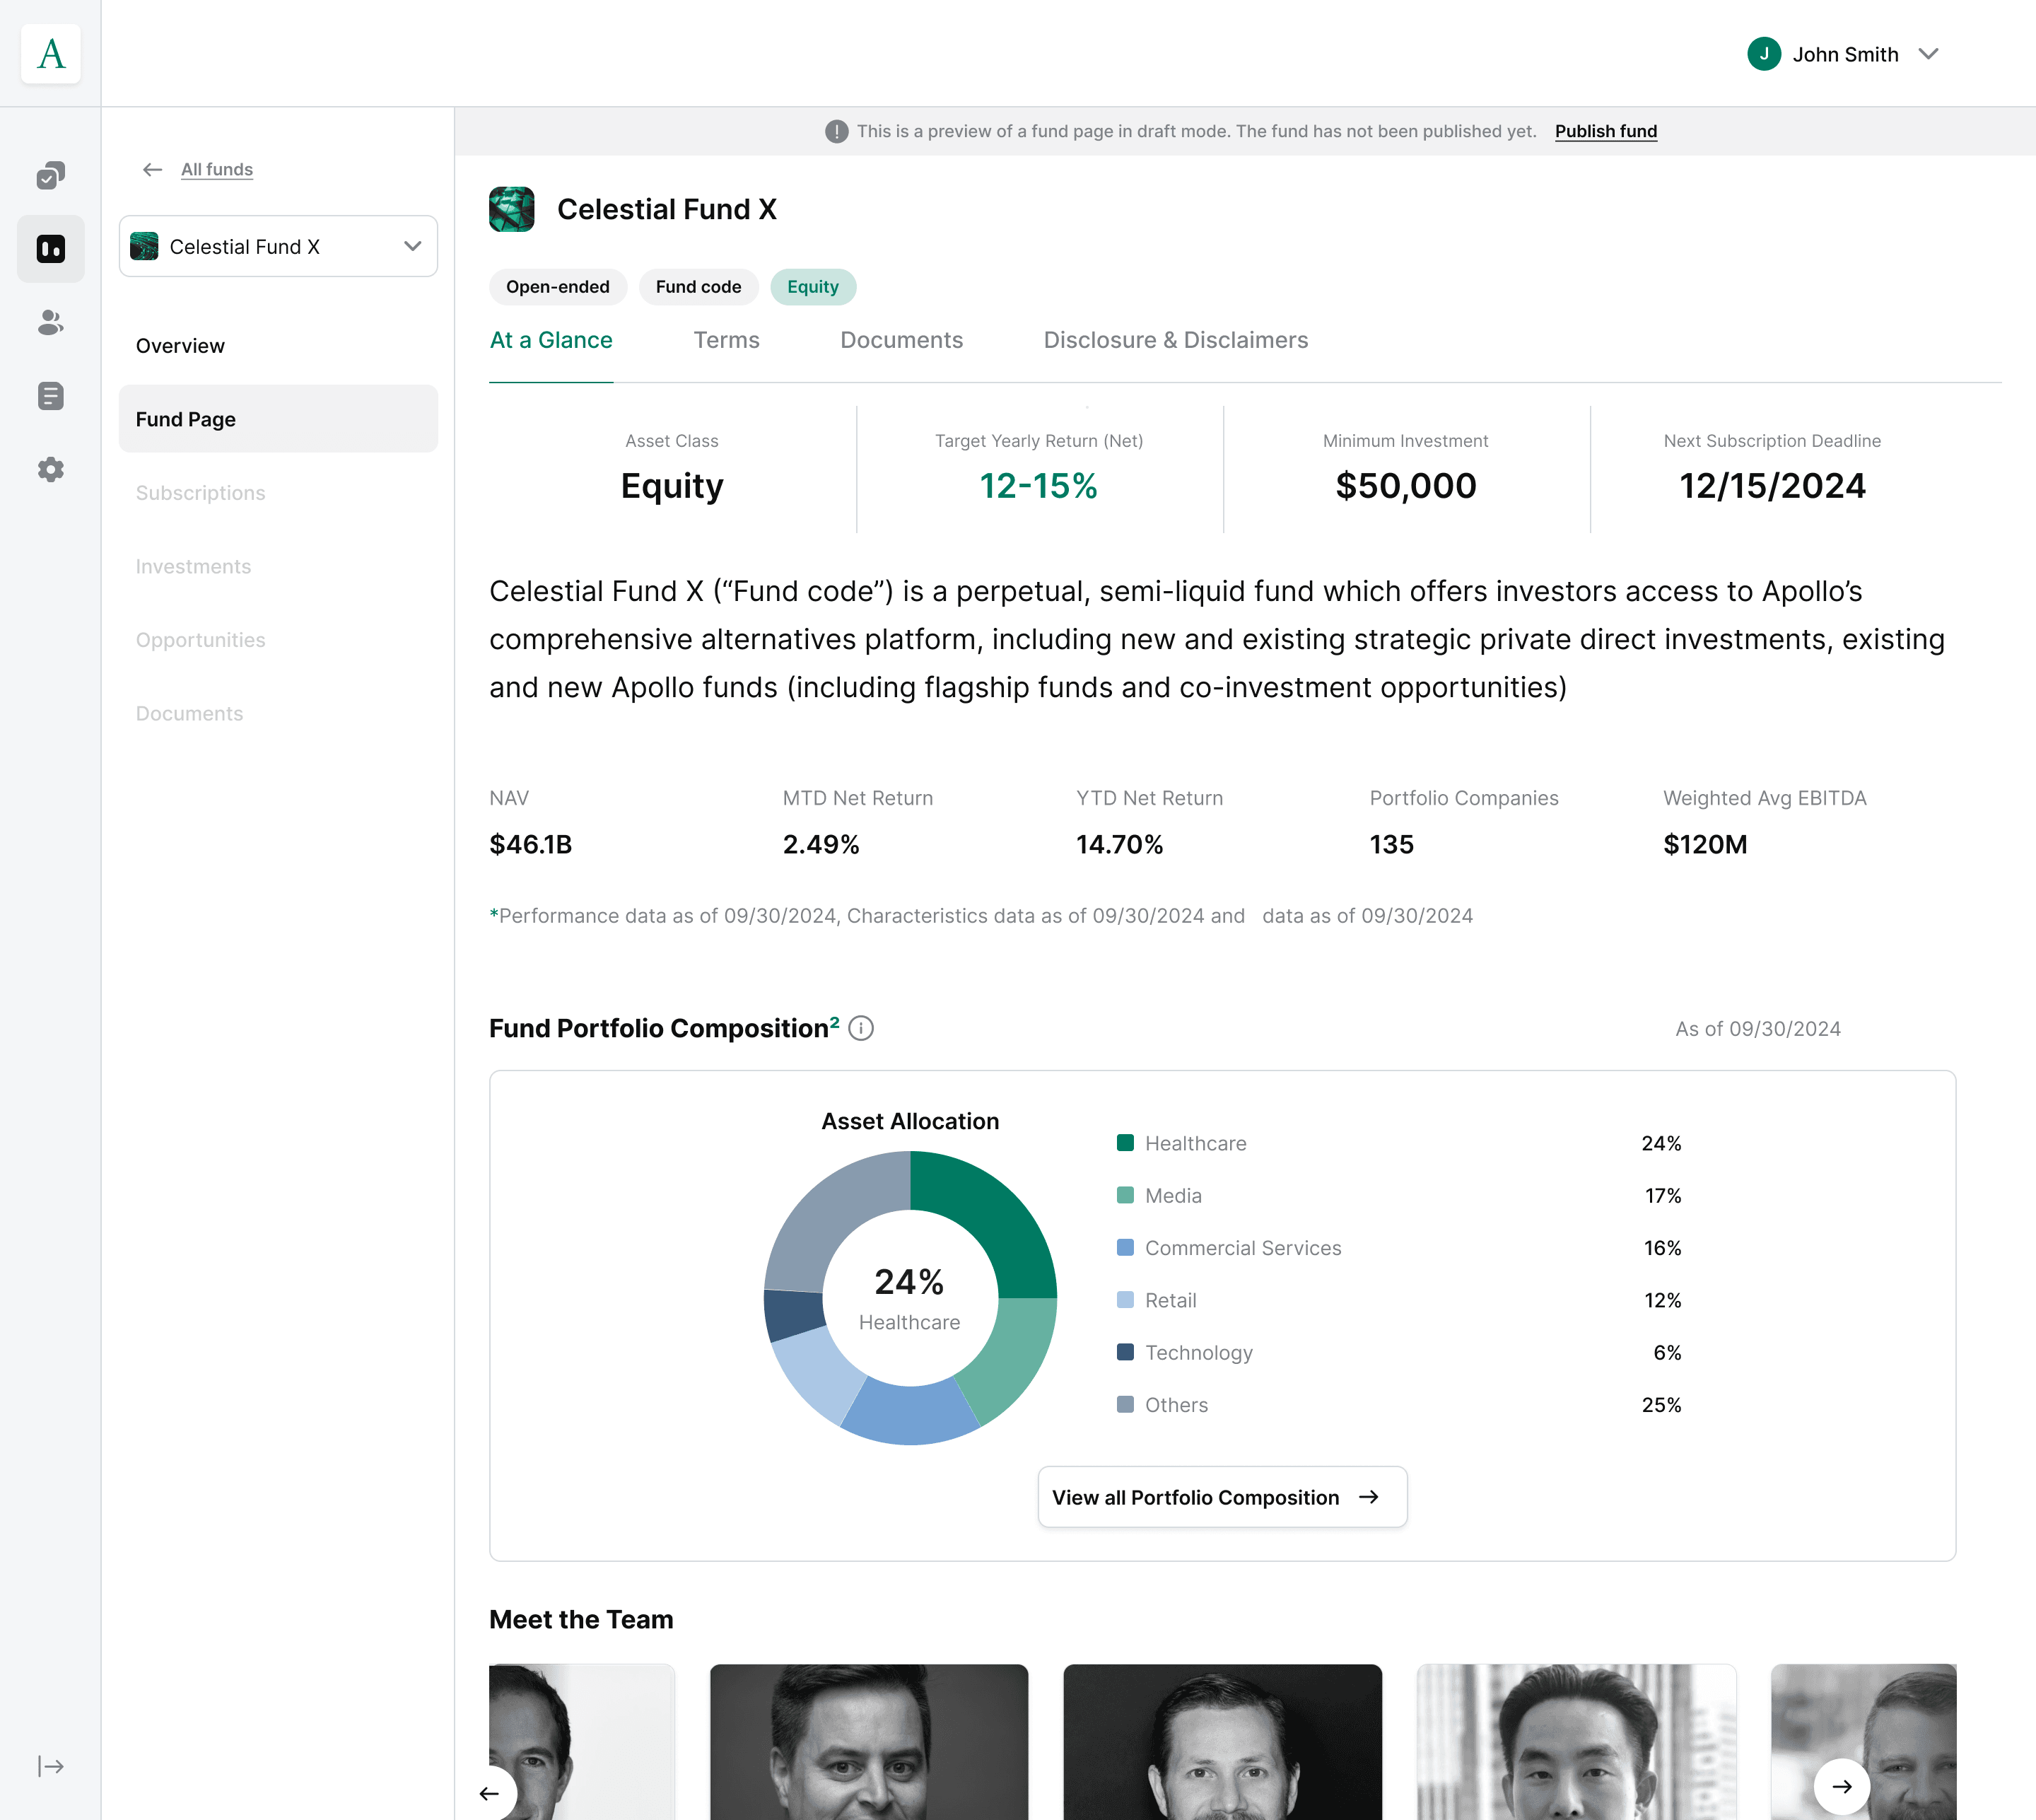Open the users sidebar icon
Viewport: 2036px width, 1820px height.
tap(51, 322)
